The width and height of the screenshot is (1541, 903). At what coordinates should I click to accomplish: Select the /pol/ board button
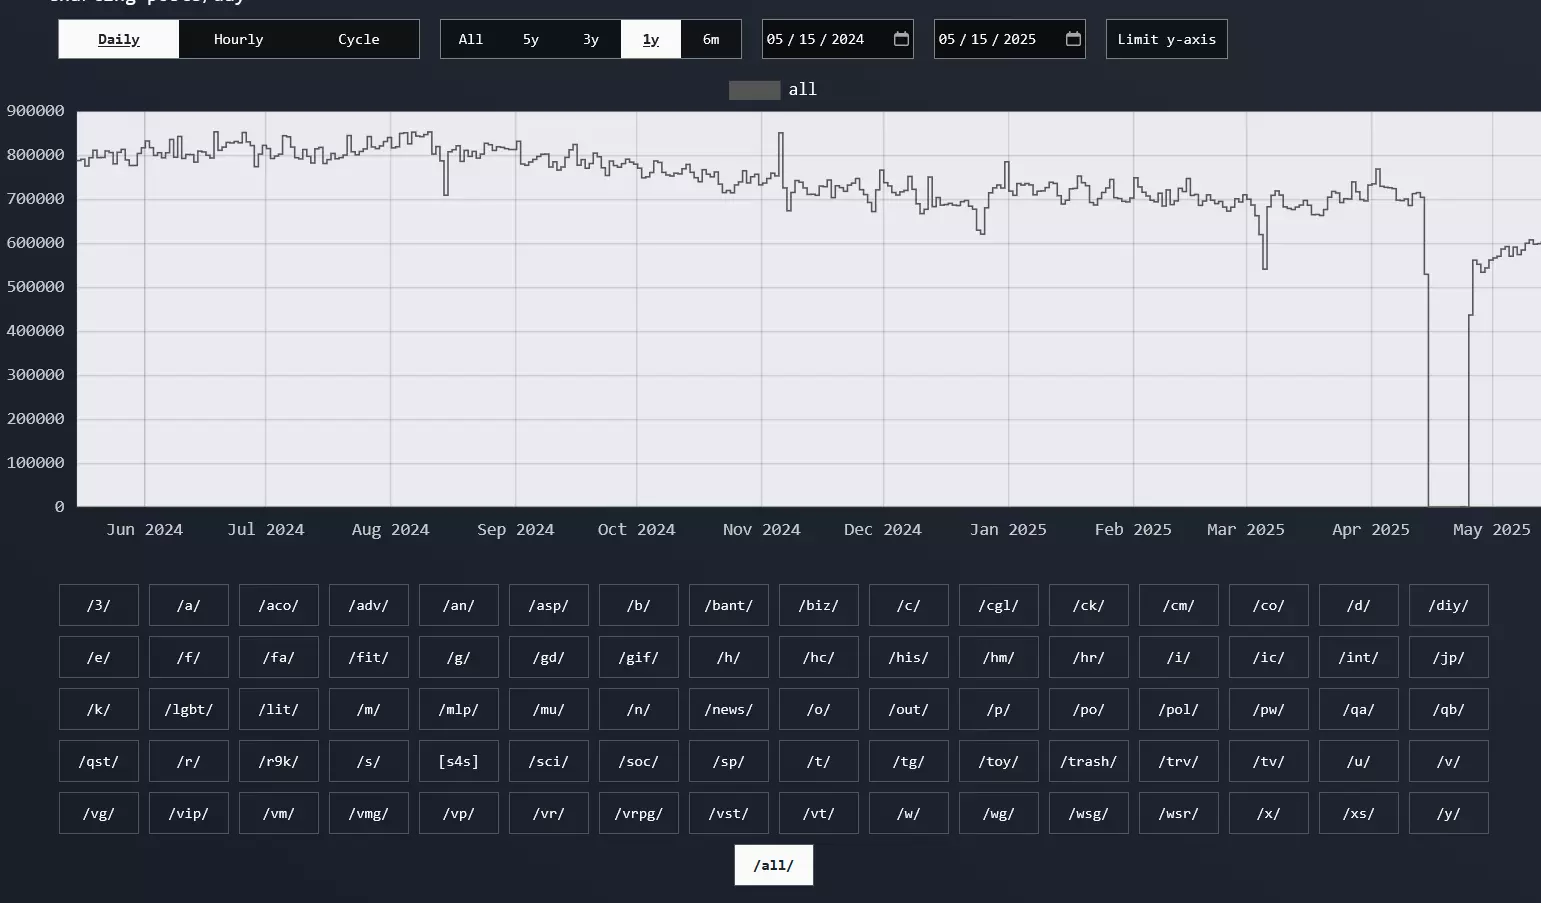(x=1179, y=709)
